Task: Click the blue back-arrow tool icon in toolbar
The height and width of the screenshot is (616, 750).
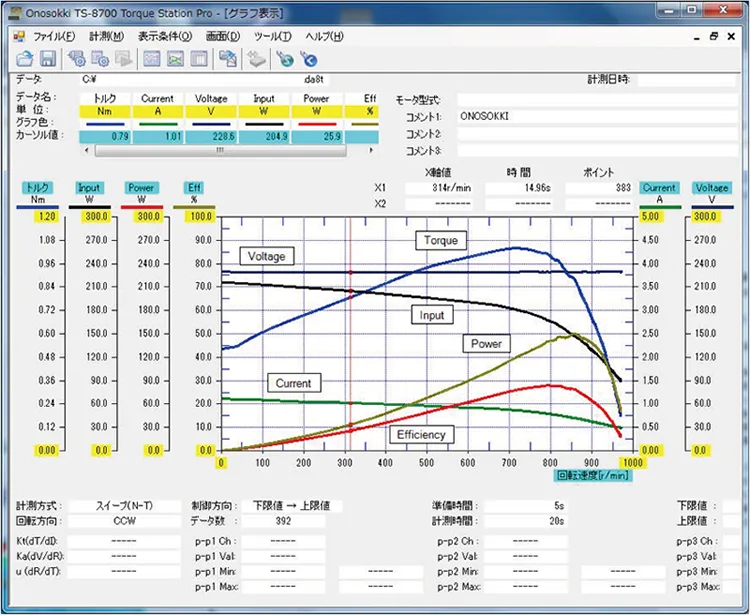Action: tap(309, 59)
